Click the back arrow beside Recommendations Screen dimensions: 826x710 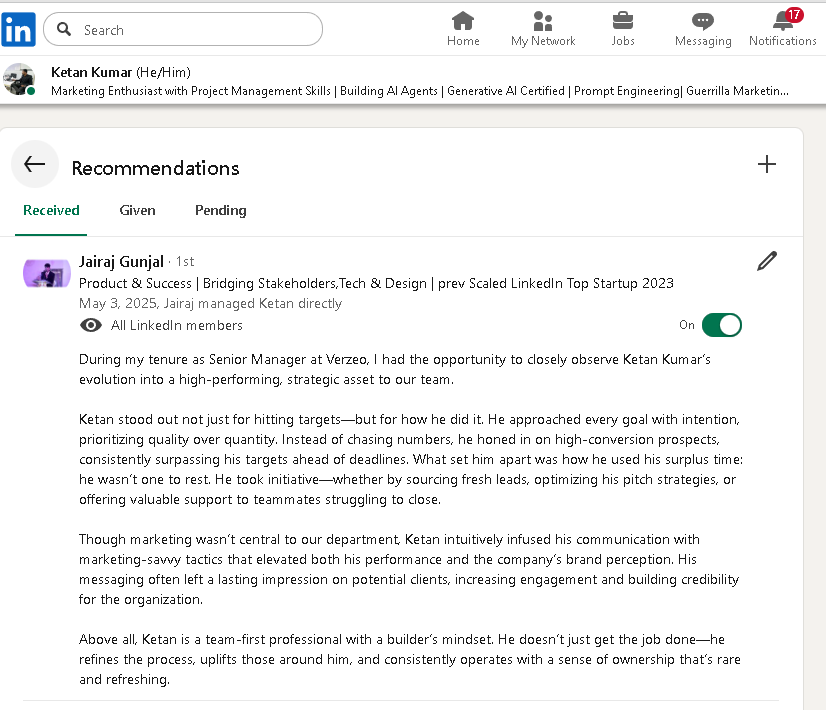coord(35,165)
